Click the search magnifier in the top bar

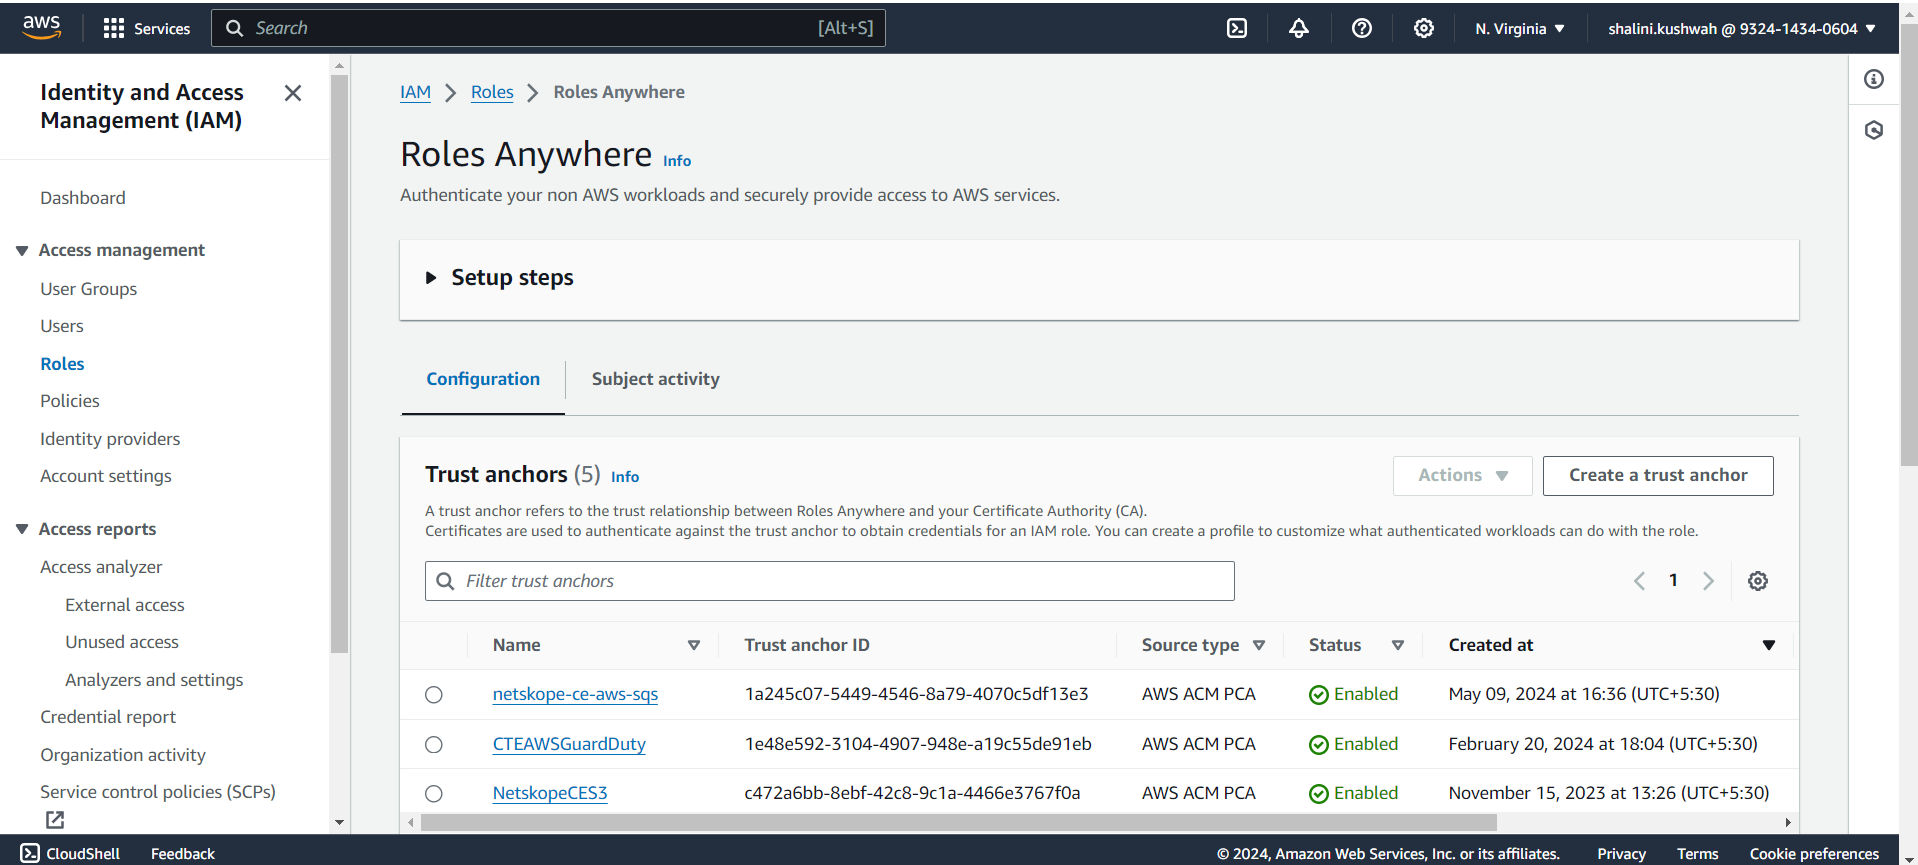(234, 28)
